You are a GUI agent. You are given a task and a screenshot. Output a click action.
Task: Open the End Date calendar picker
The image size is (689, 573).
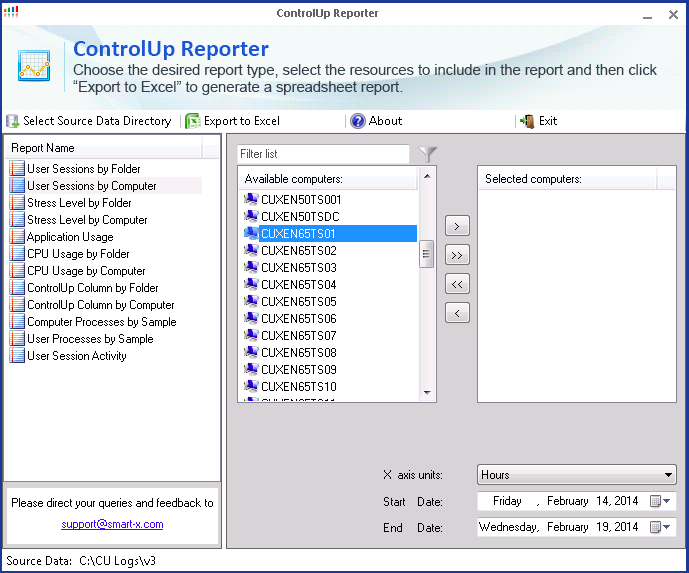[x=660, y=527]
